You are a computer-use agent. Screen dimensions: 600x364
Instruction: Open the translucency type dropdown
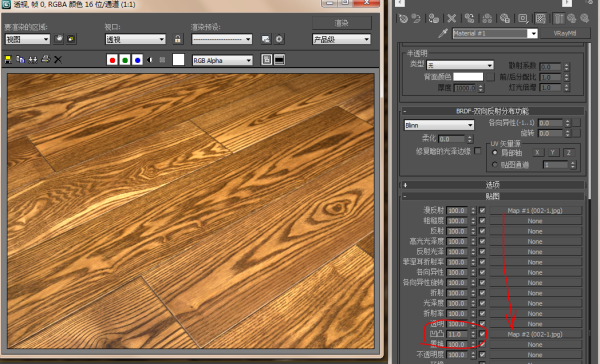pyautogui.click(x=460, y=65)
